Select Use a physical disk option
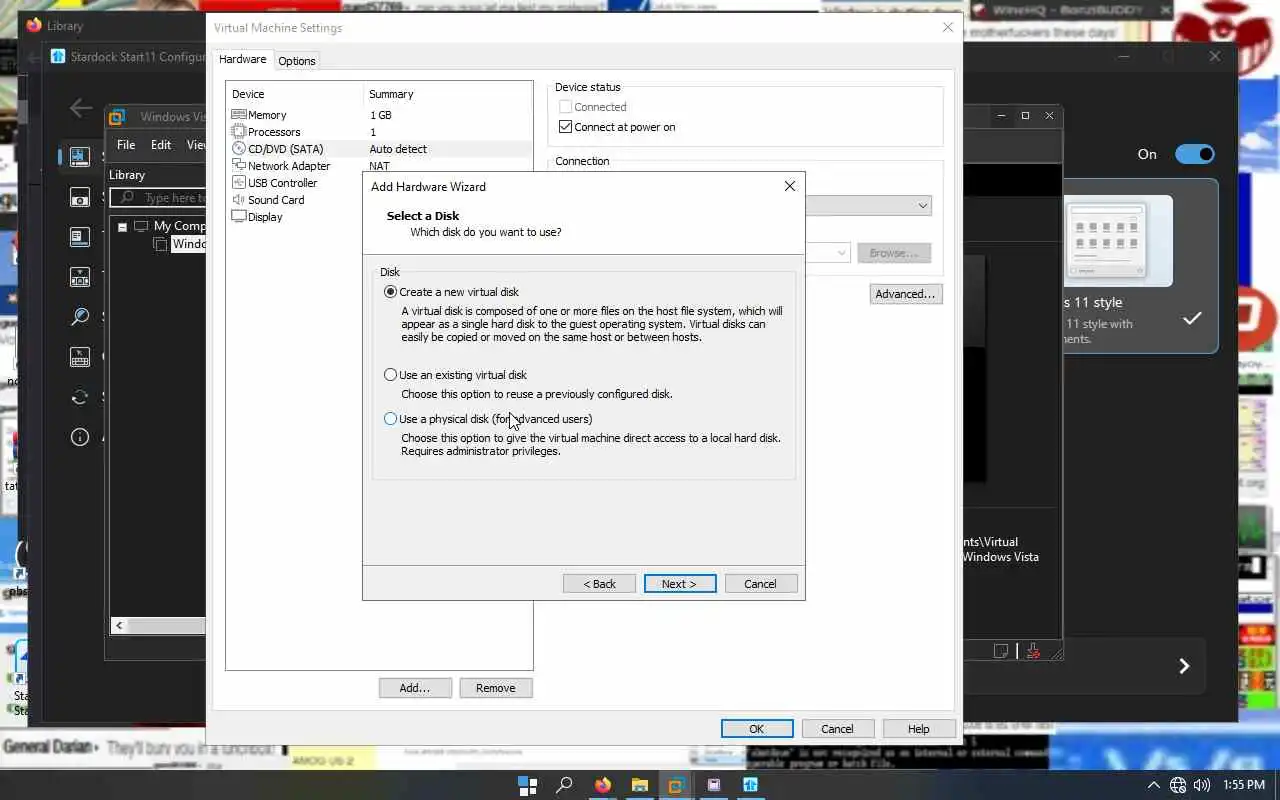The width and height of the screenshot is (1280, 800). coord(390,419)
